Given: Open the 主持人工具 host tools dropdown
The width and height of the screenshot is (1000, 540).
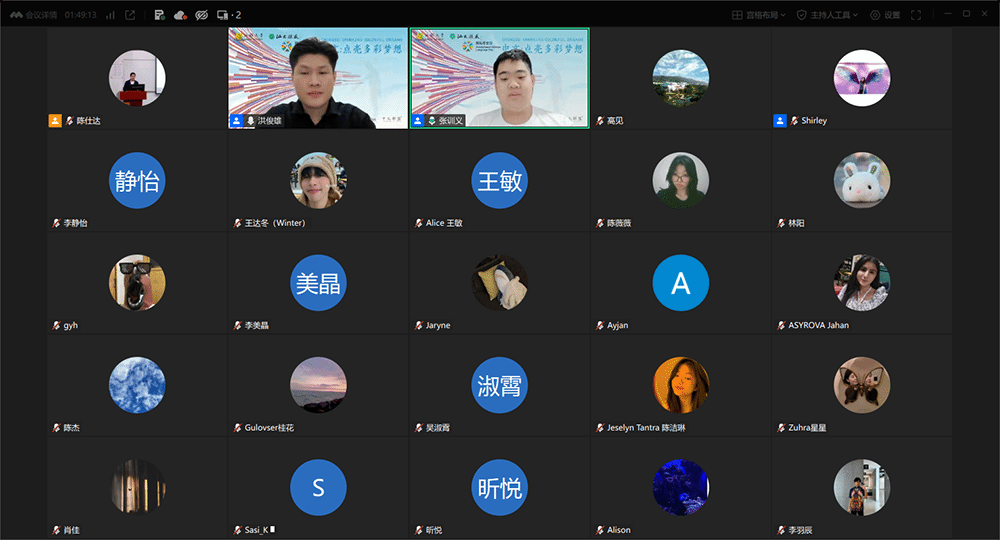Looking at the screenshot, I should [828, 15].
